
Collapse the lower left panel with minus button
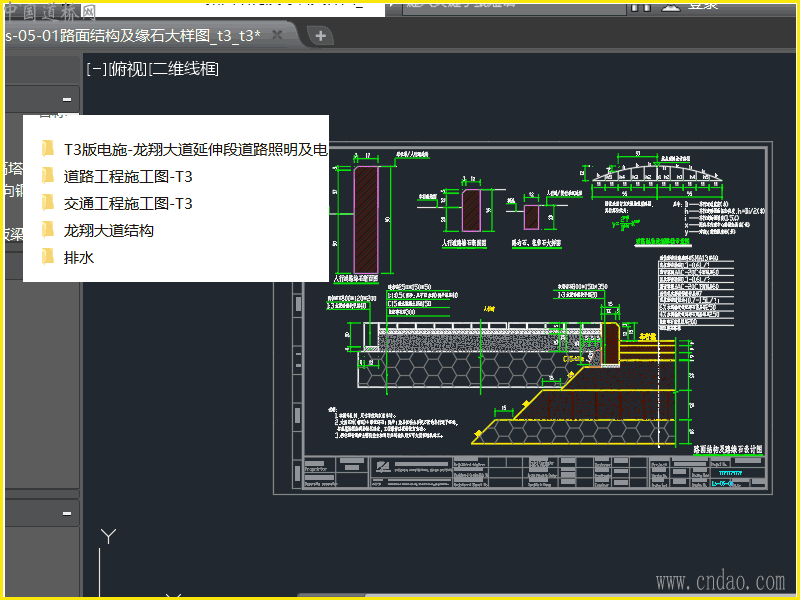[x=67, y=513]
